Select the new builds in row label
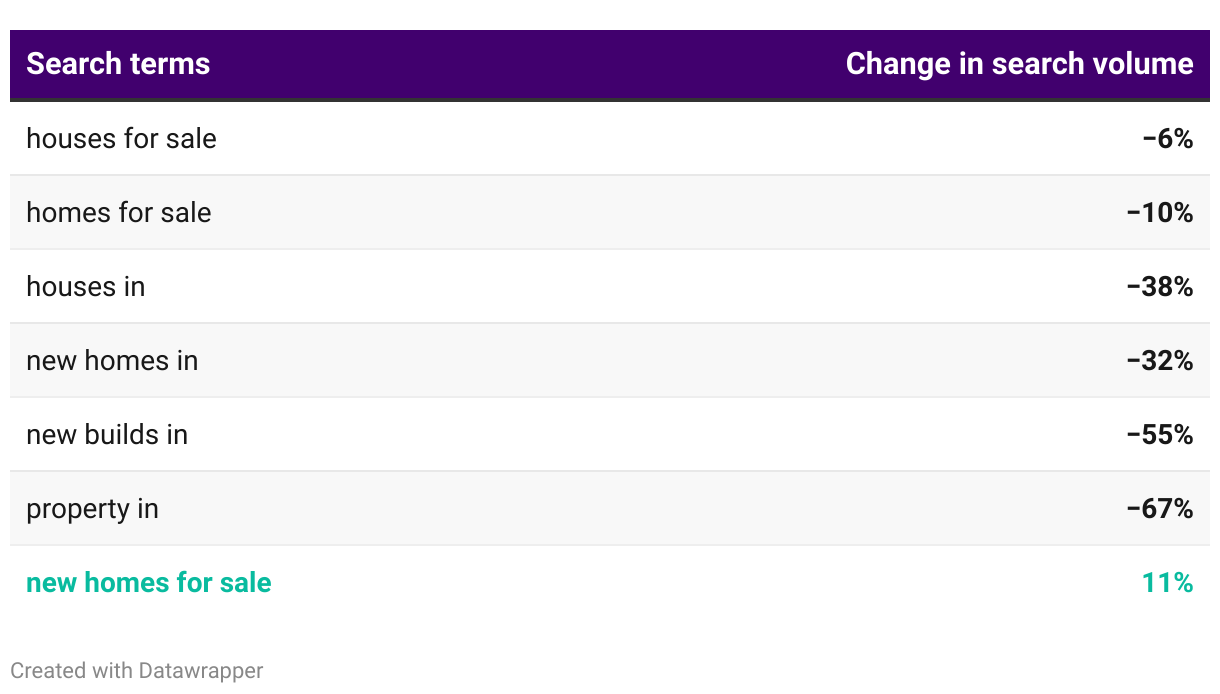The height and width of the screenshot is (694, 1220). 107,434
